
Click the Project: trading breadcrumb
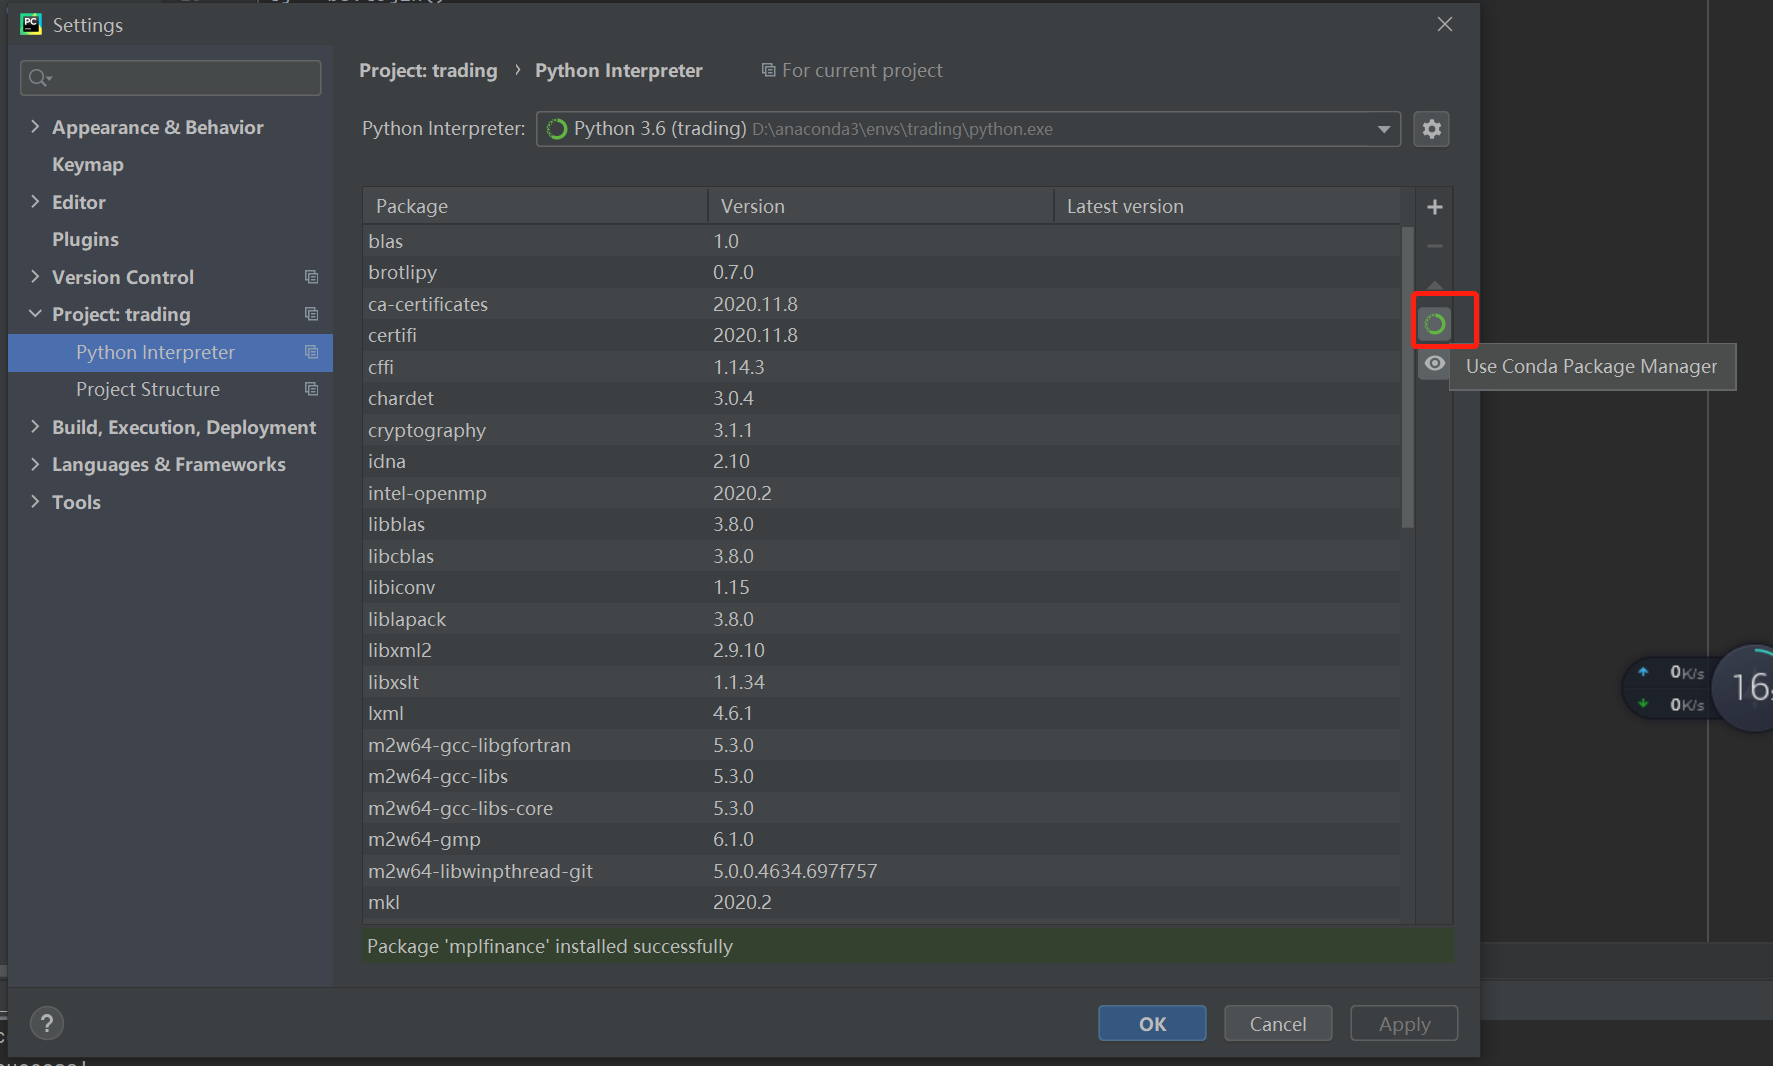click(x=428, y=70)
